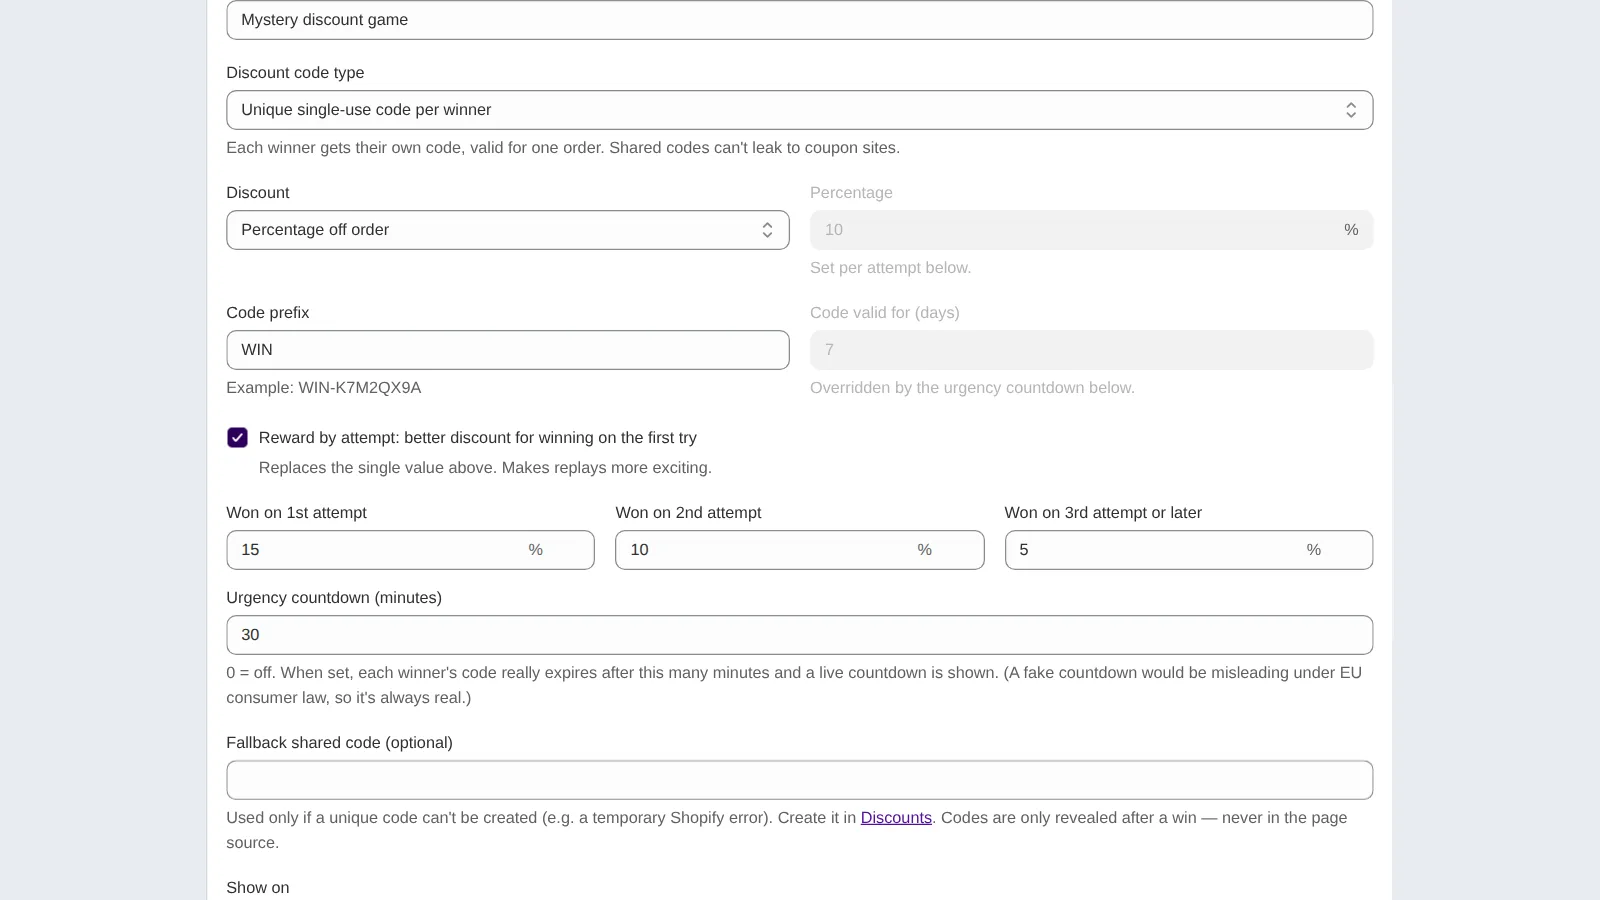Click 'Overridden by the urgency countdown below.' text
1600x900 pixels.
pyautogui.click(x=972, y=388)
